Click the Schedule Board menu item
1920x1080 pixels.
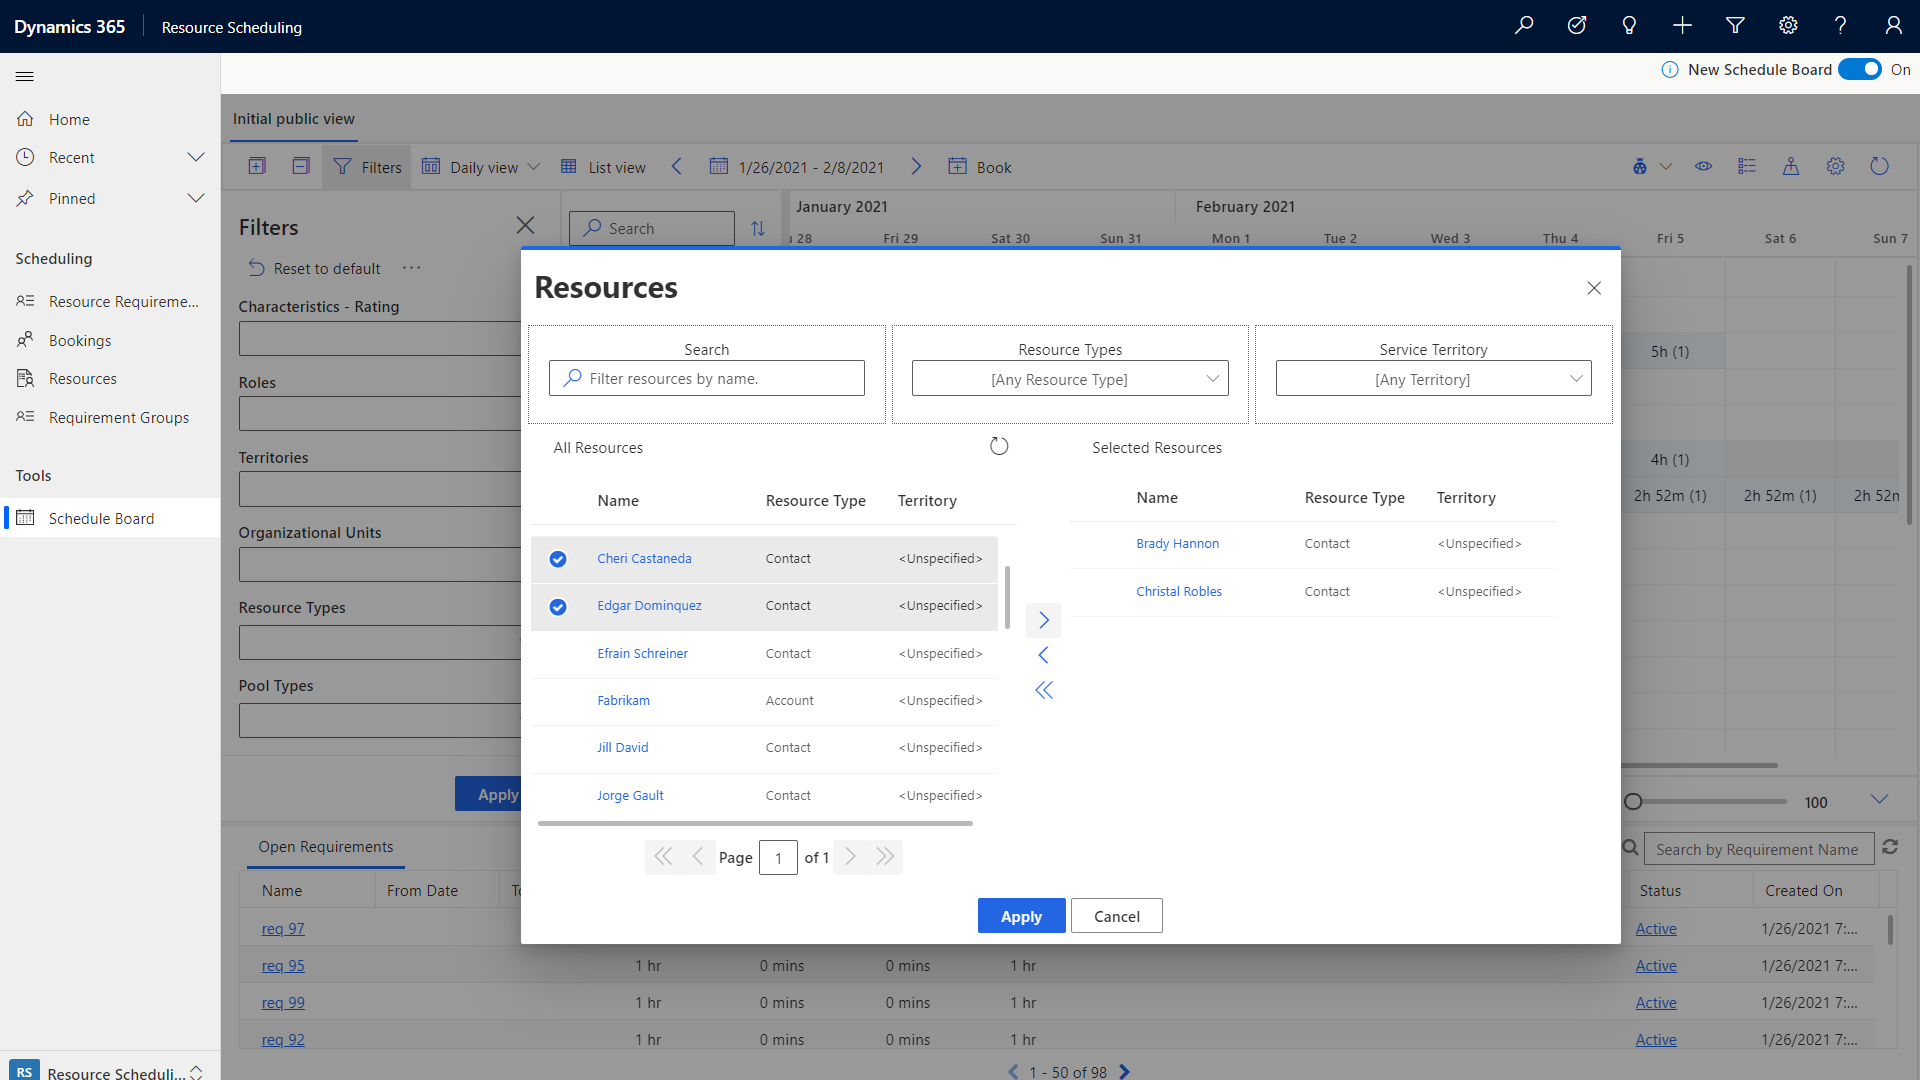tap(100, 517)
